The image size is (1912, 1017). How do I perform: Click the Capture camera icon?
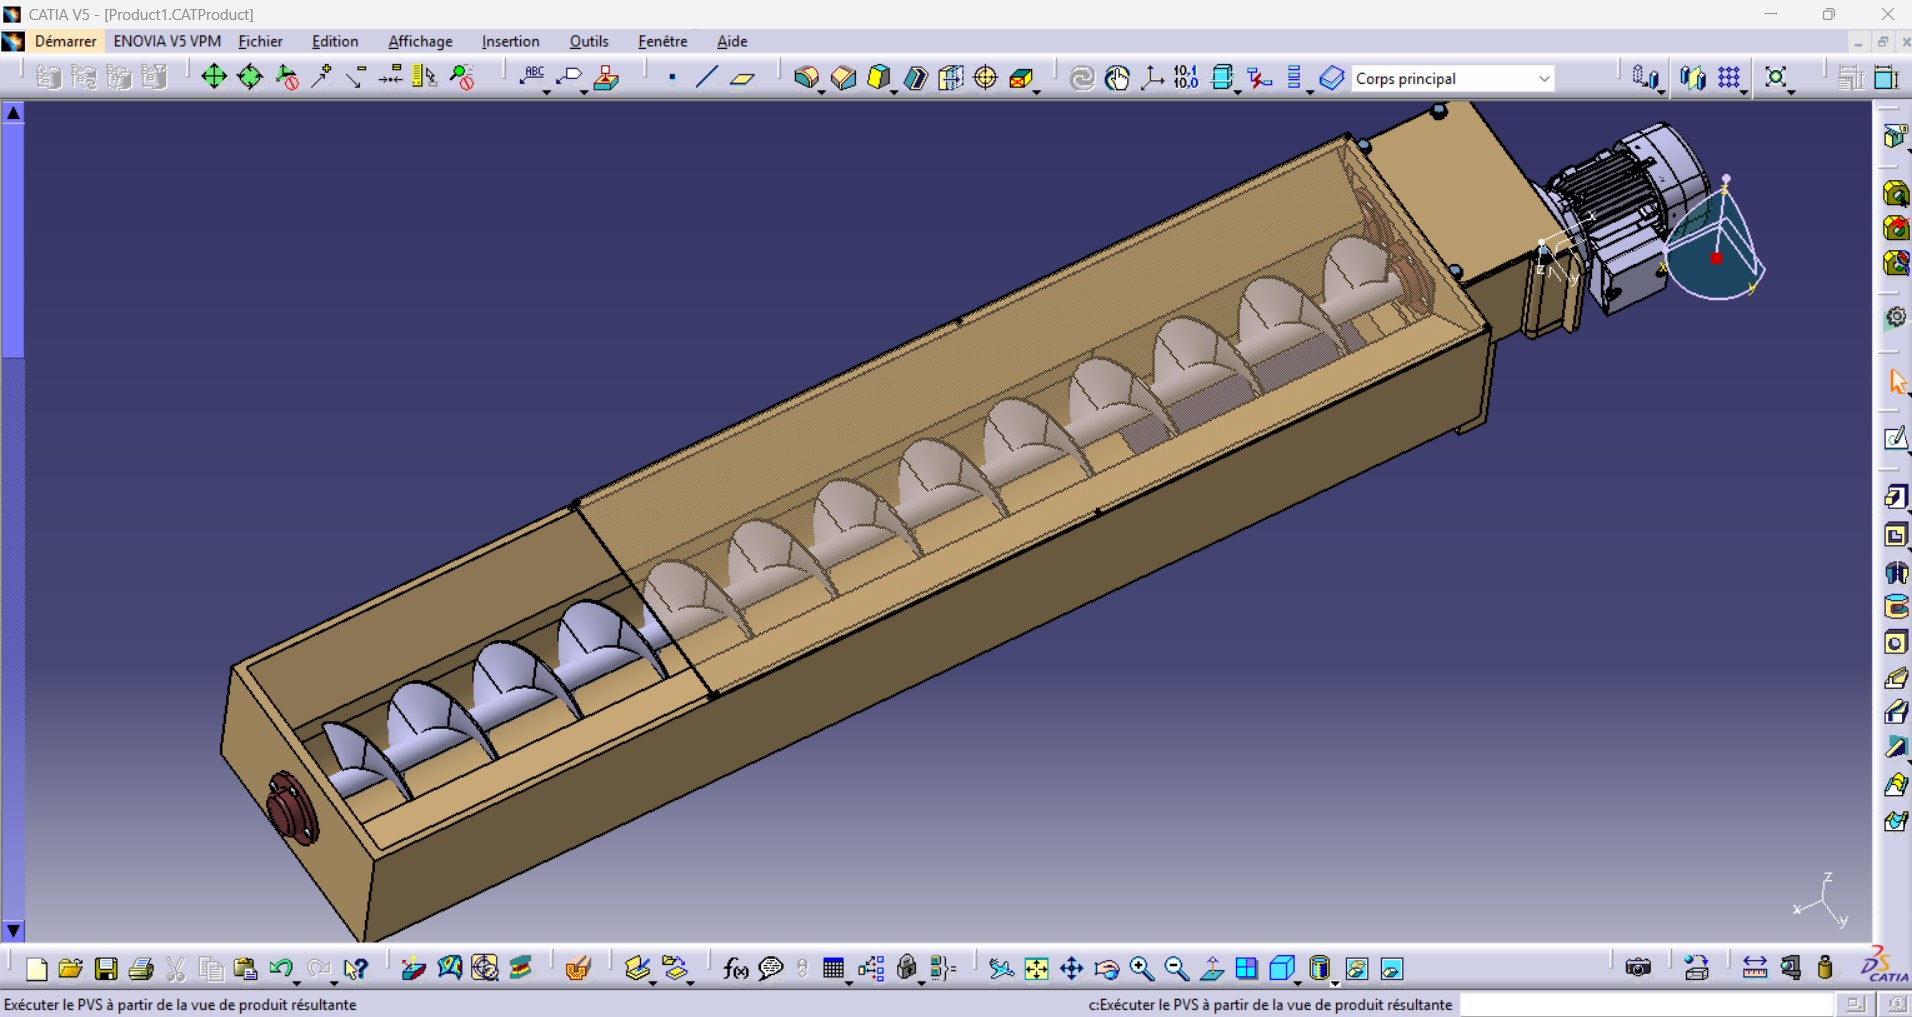[1638, 967]
